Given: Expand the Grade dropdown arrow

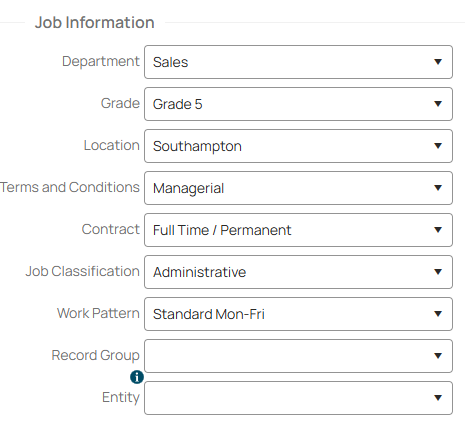Looking at the screenshot, I should pos(438,104).
